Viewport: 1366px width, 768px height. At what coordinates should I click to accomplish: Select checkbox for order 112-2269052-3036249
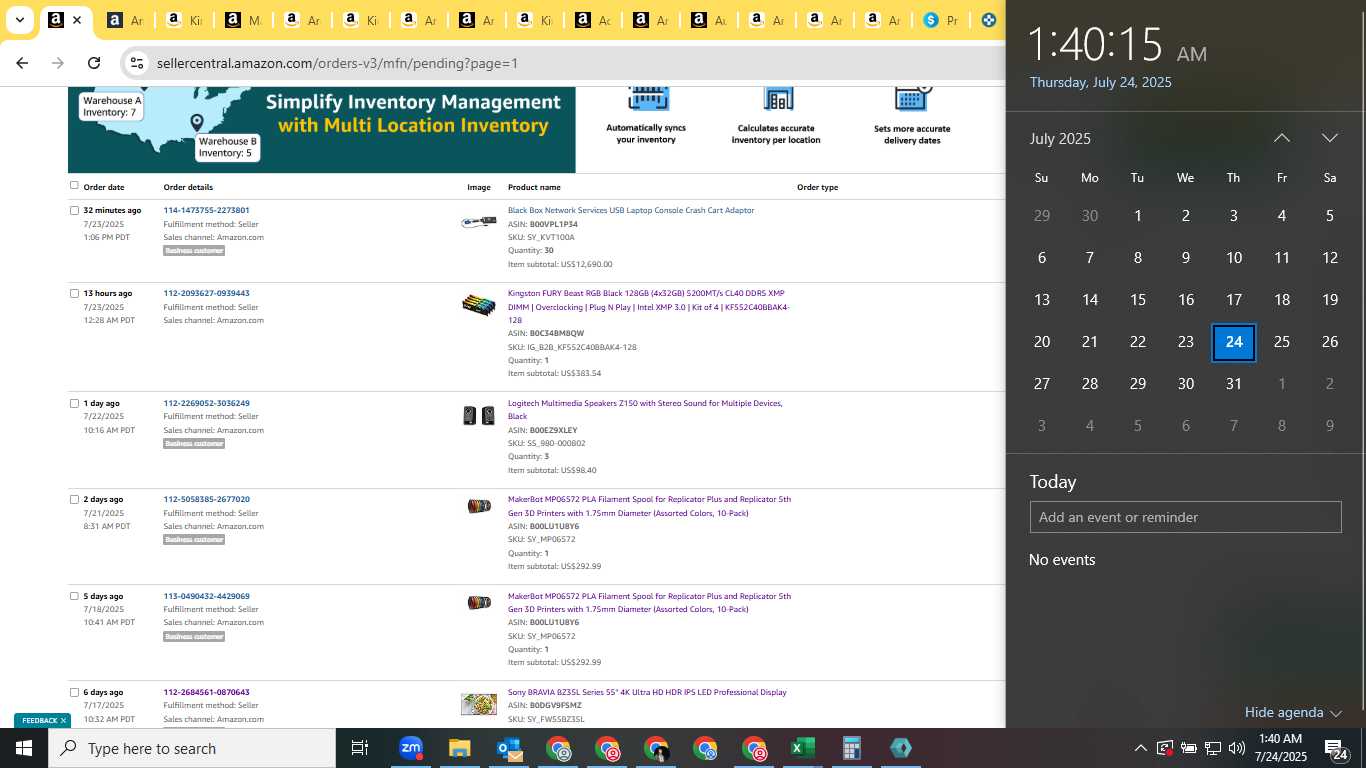74,403
